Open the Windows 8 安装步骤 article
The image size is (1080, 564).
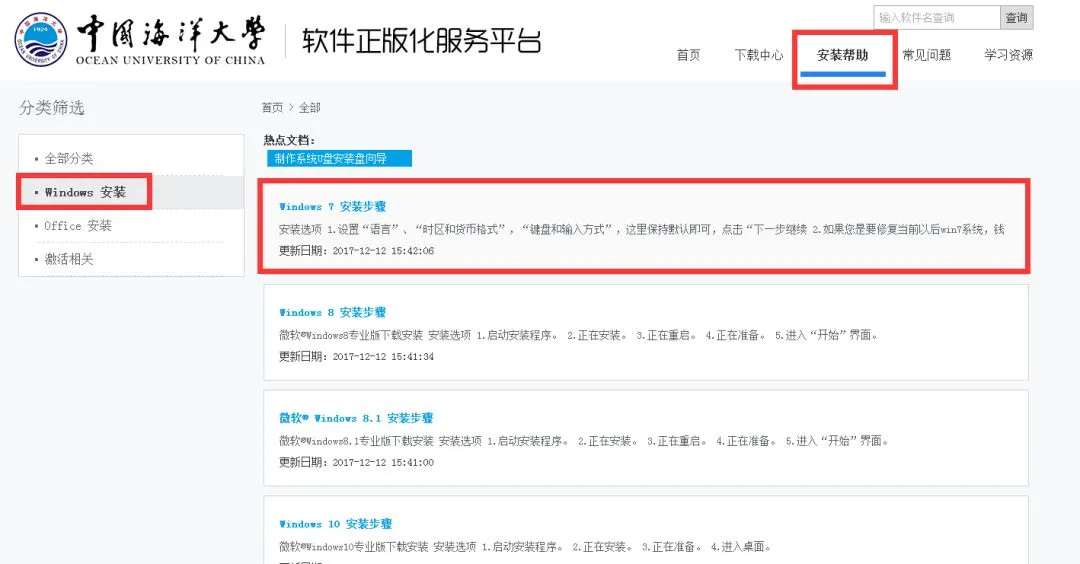(x=333, y=313)
